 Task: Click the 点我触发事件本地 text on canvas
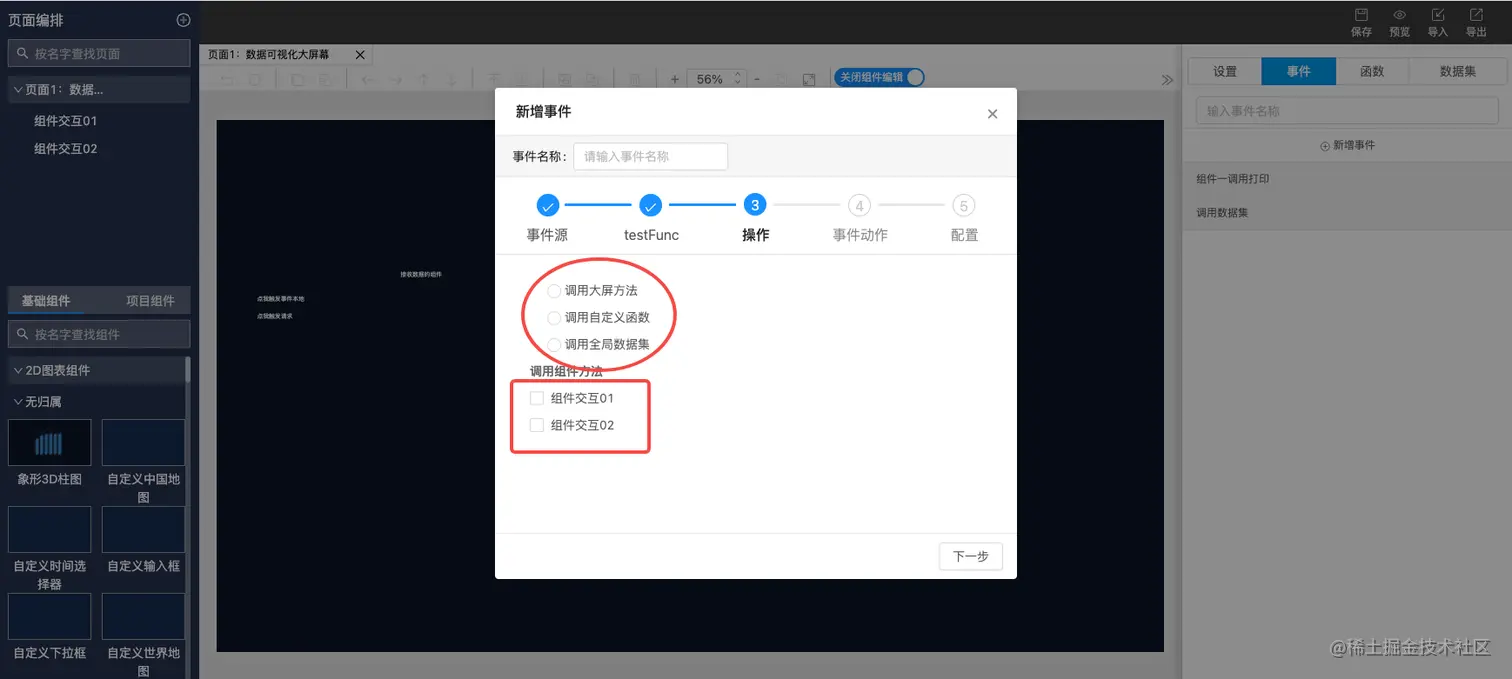pos(281,299)
